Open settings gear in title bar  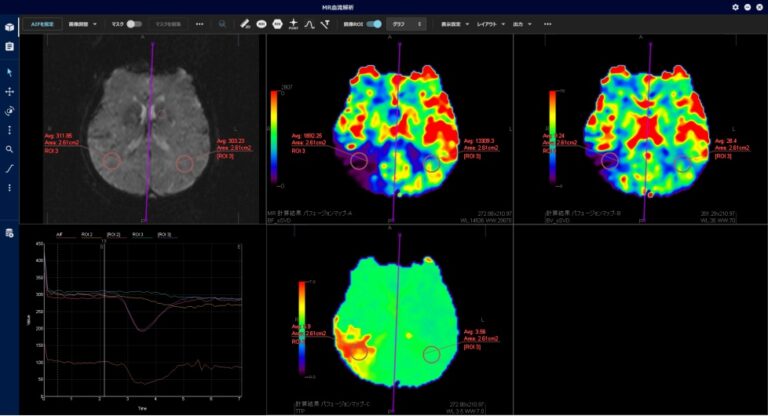(735, 6)
